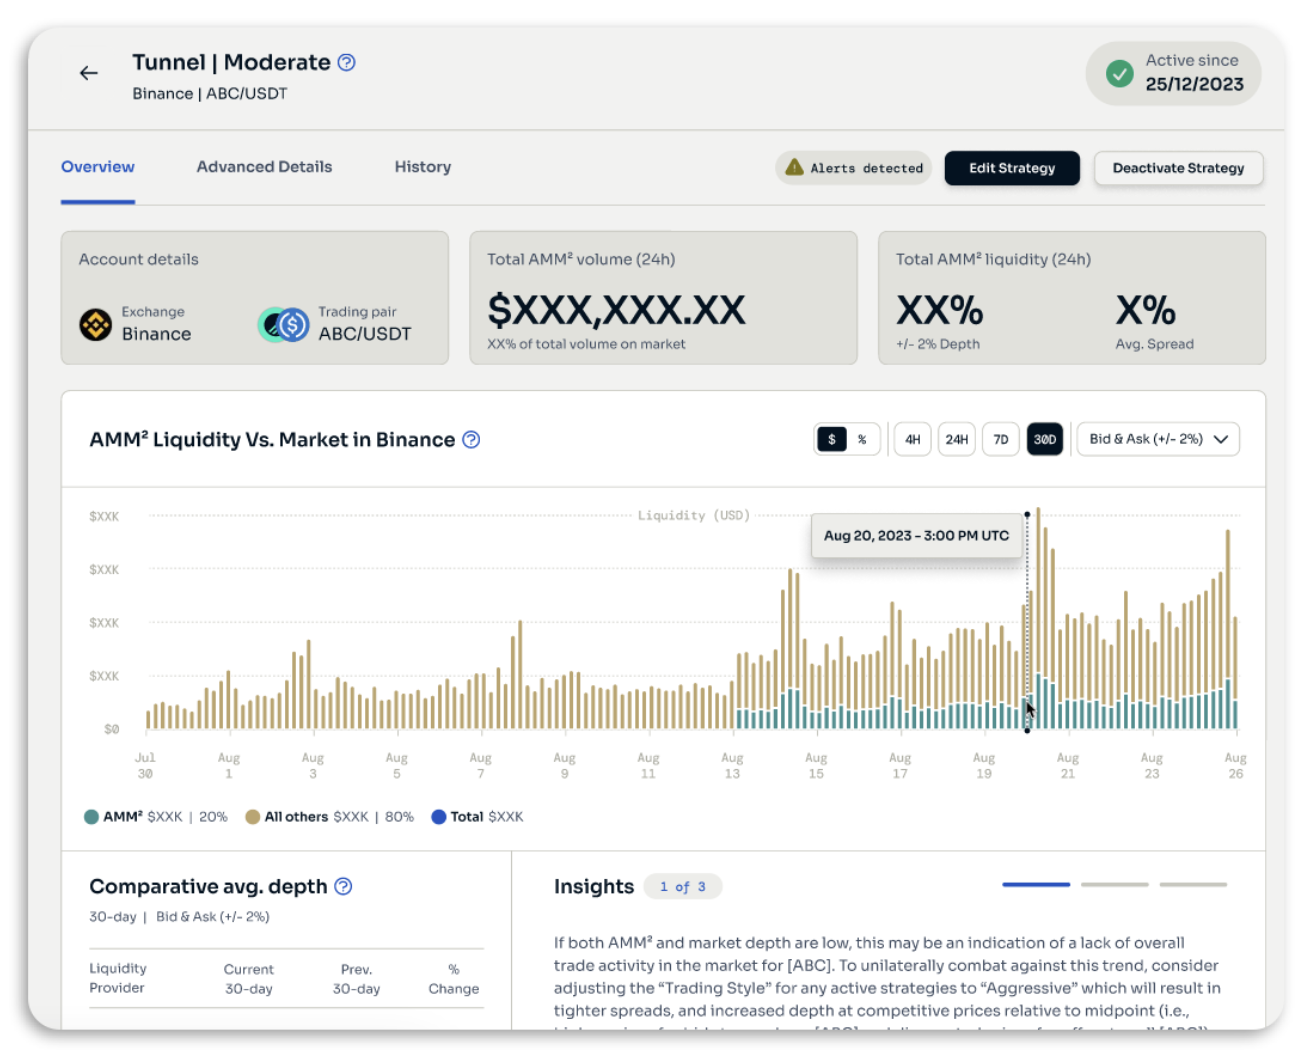Open the History tab

pos(422,167)
